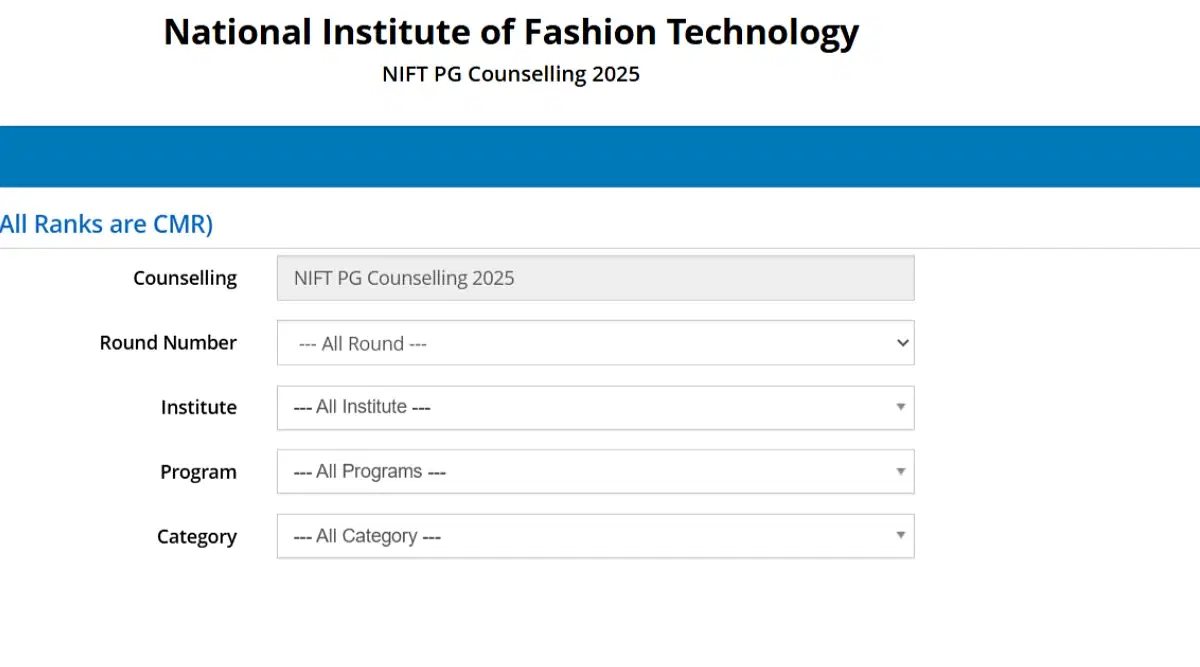
Task: Open the Program dropdown
Action: [595, 471]
